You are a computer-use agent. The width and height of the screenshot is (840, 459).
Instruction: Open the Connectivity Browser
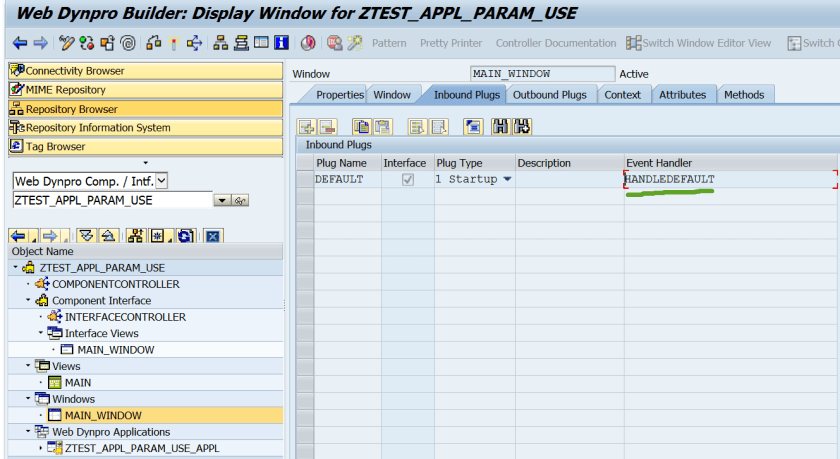tap(145, 71)
